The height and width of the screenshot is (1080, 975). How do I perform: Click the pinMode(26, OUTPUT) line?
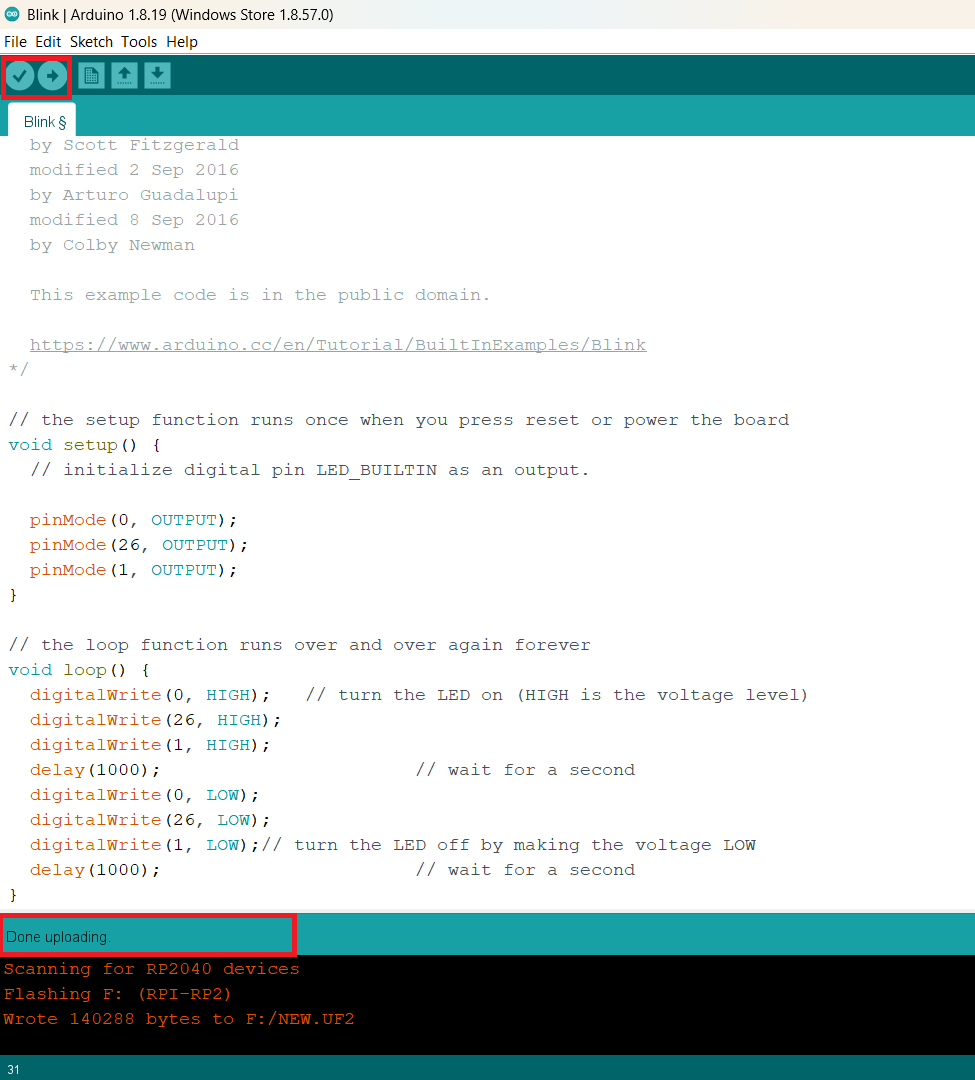point(138,545)
